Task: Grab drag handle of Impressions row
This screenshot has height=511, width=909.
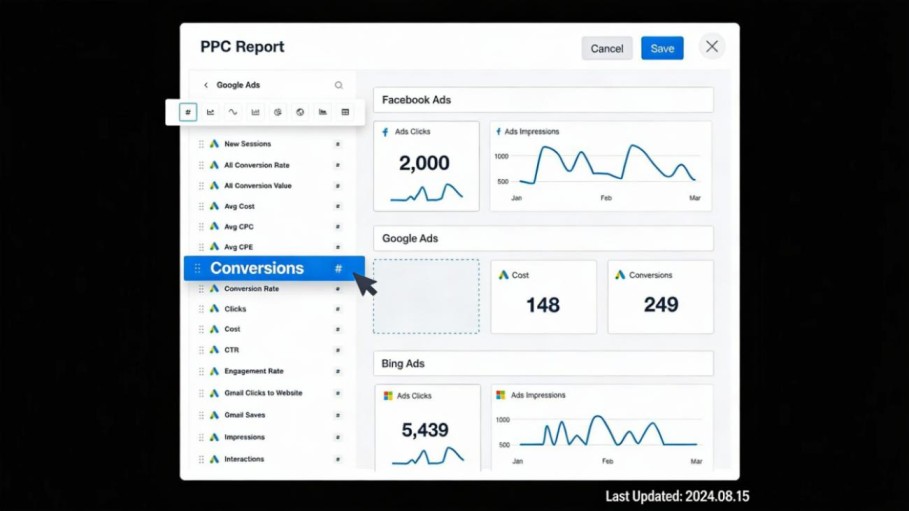Action: (x=201, y=437)
